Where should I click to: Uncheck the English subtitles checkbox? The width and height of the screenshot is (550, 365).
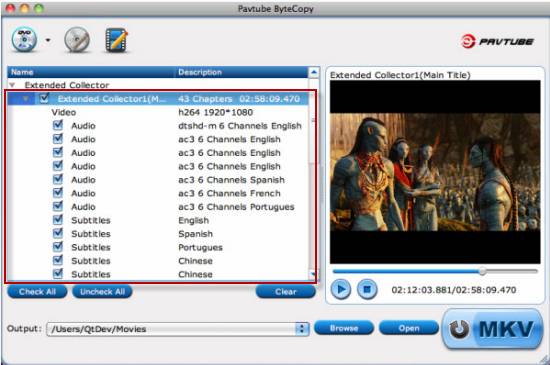58,220
